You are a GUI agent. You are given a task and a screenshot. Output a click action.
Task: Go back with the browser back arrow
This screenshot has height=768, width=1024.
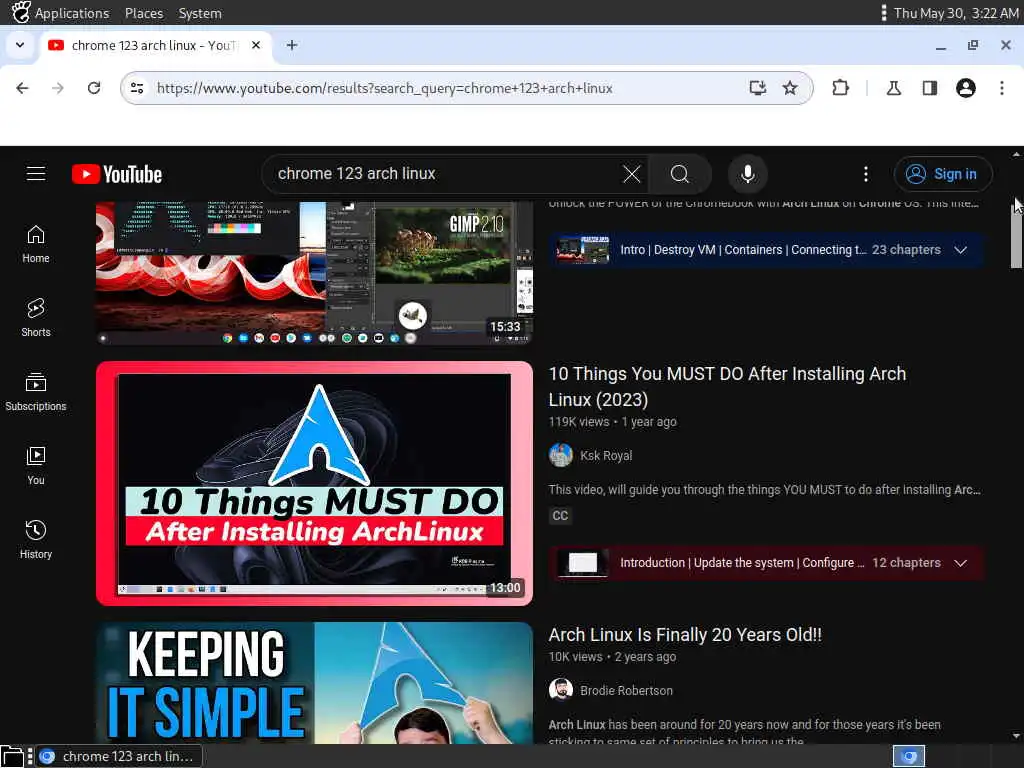[22, 88]
